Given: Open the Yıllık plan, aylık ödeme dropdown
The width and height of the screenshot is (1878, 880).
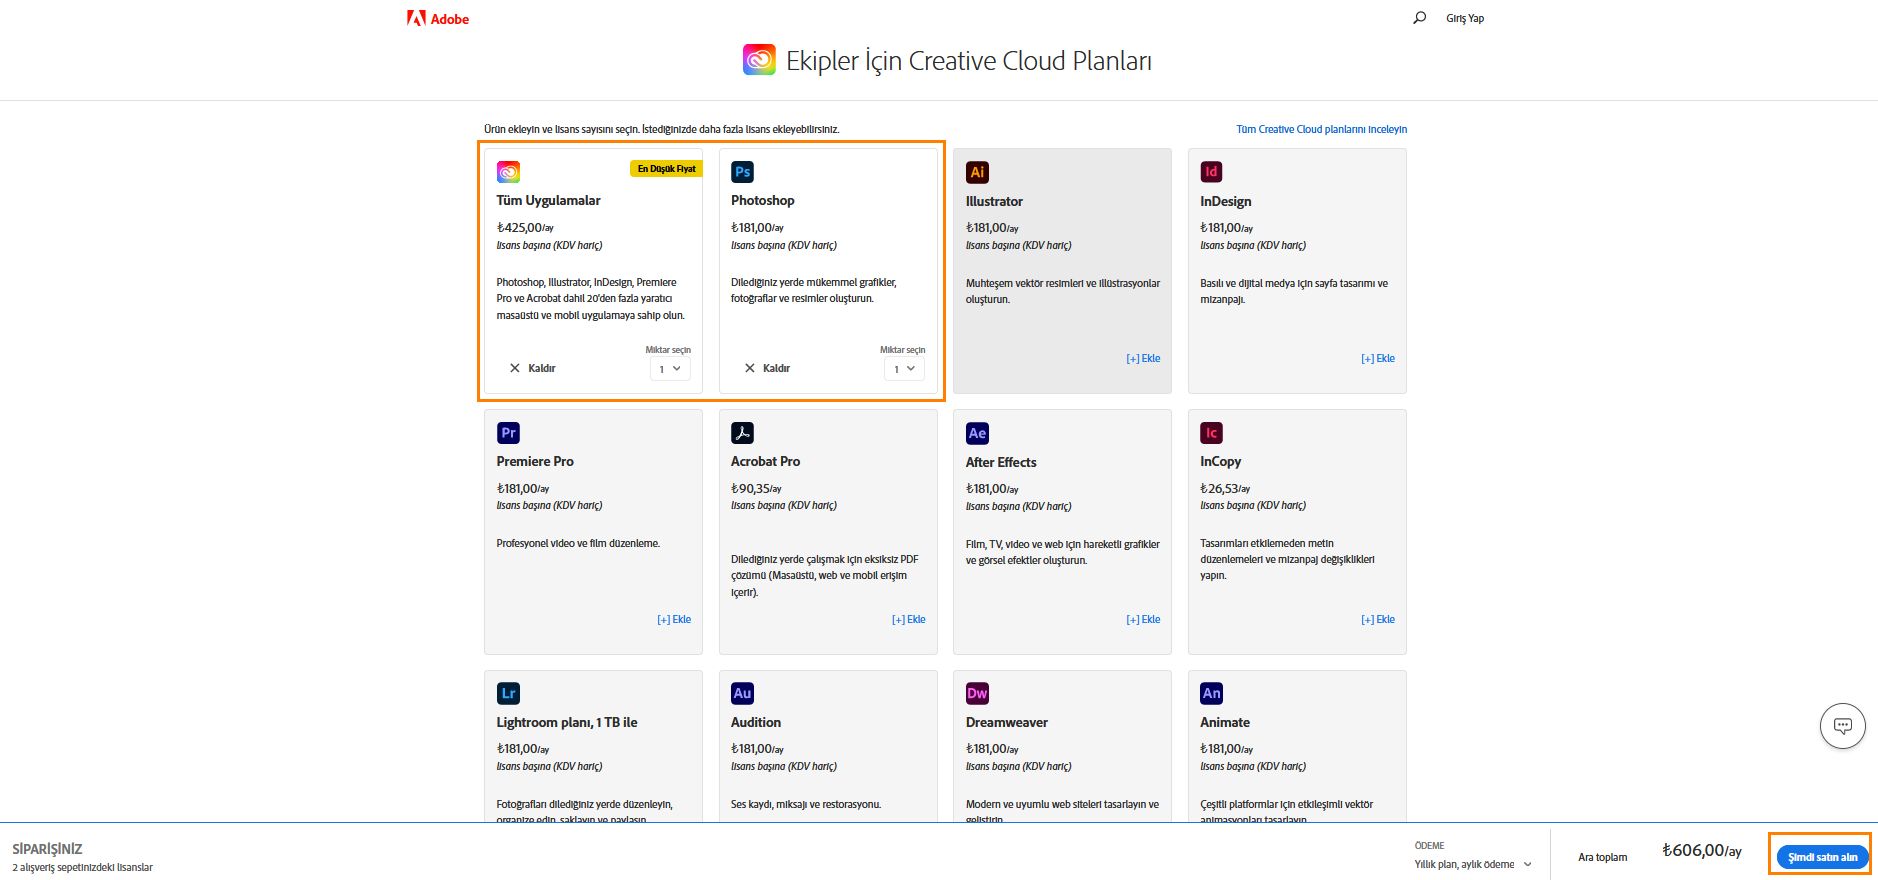Looking at the screenshot, I should [1472, 864].
